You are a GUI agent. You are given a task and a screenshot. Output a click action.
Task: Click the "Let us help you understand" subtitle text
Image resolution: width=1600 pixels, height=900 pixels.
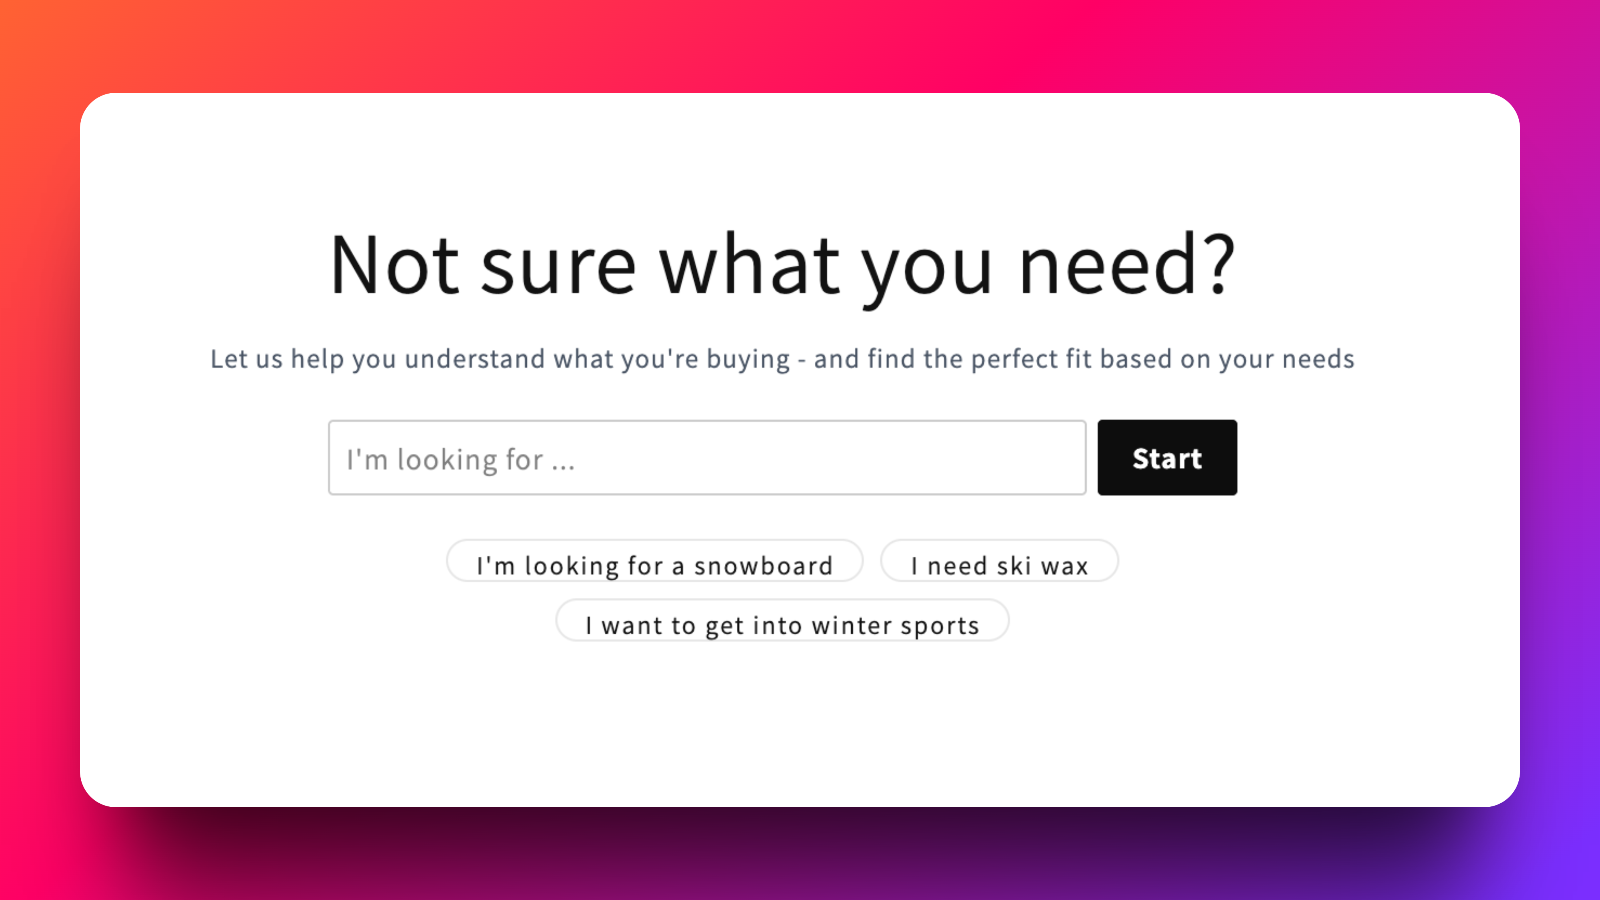pos(782,359)
